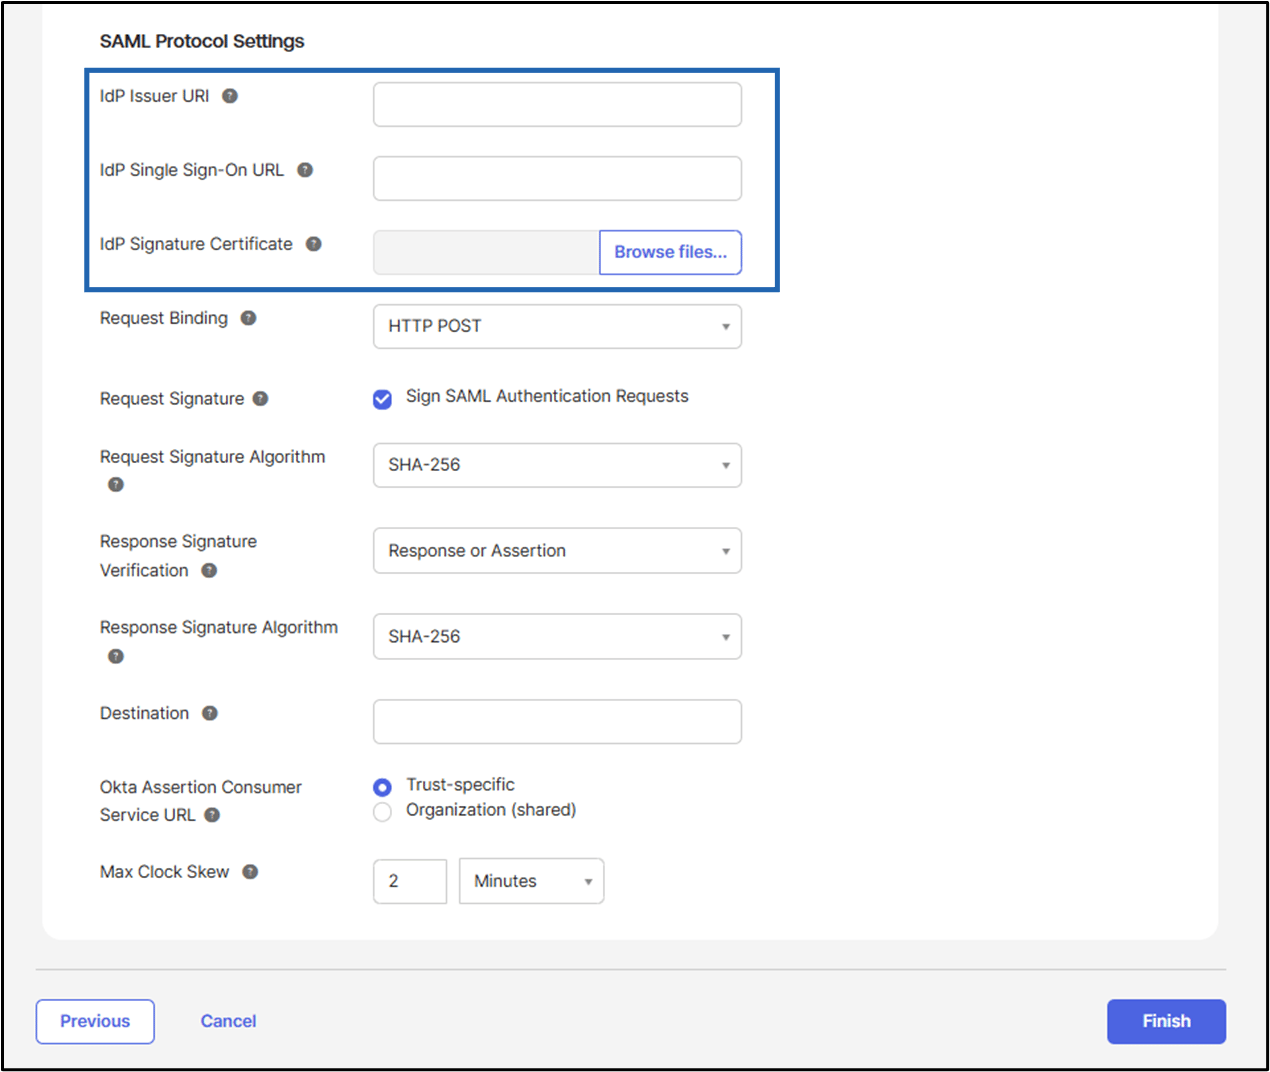Click help icon under Response Signature Algorithm
Viewport: 1270px width, 1072px height.
pos(116,657)
